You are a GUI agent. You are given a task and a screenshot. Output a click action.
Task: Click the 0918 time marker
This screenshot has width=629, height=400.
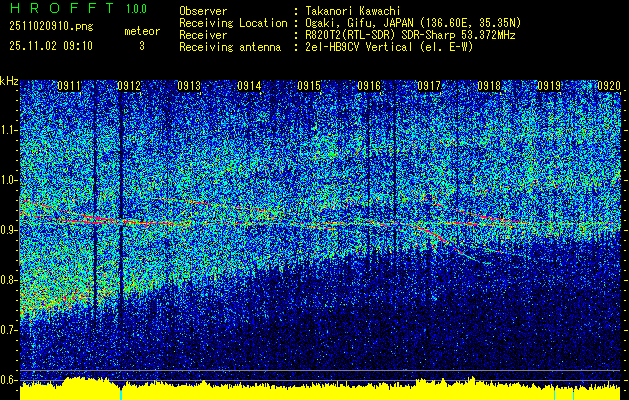tap(489, 85)
